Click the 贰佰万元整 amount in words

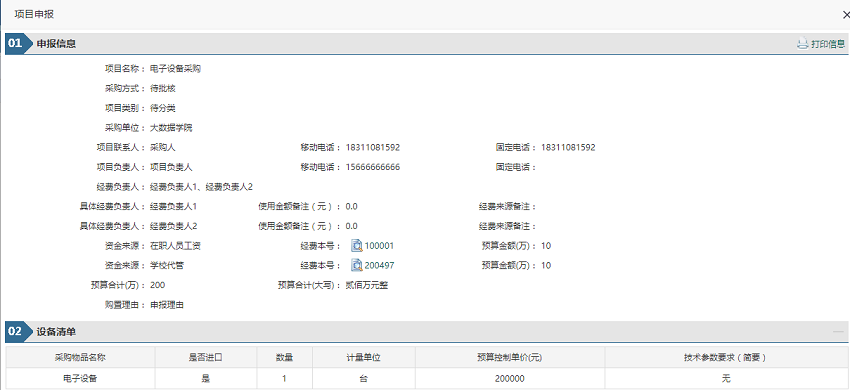366,285
